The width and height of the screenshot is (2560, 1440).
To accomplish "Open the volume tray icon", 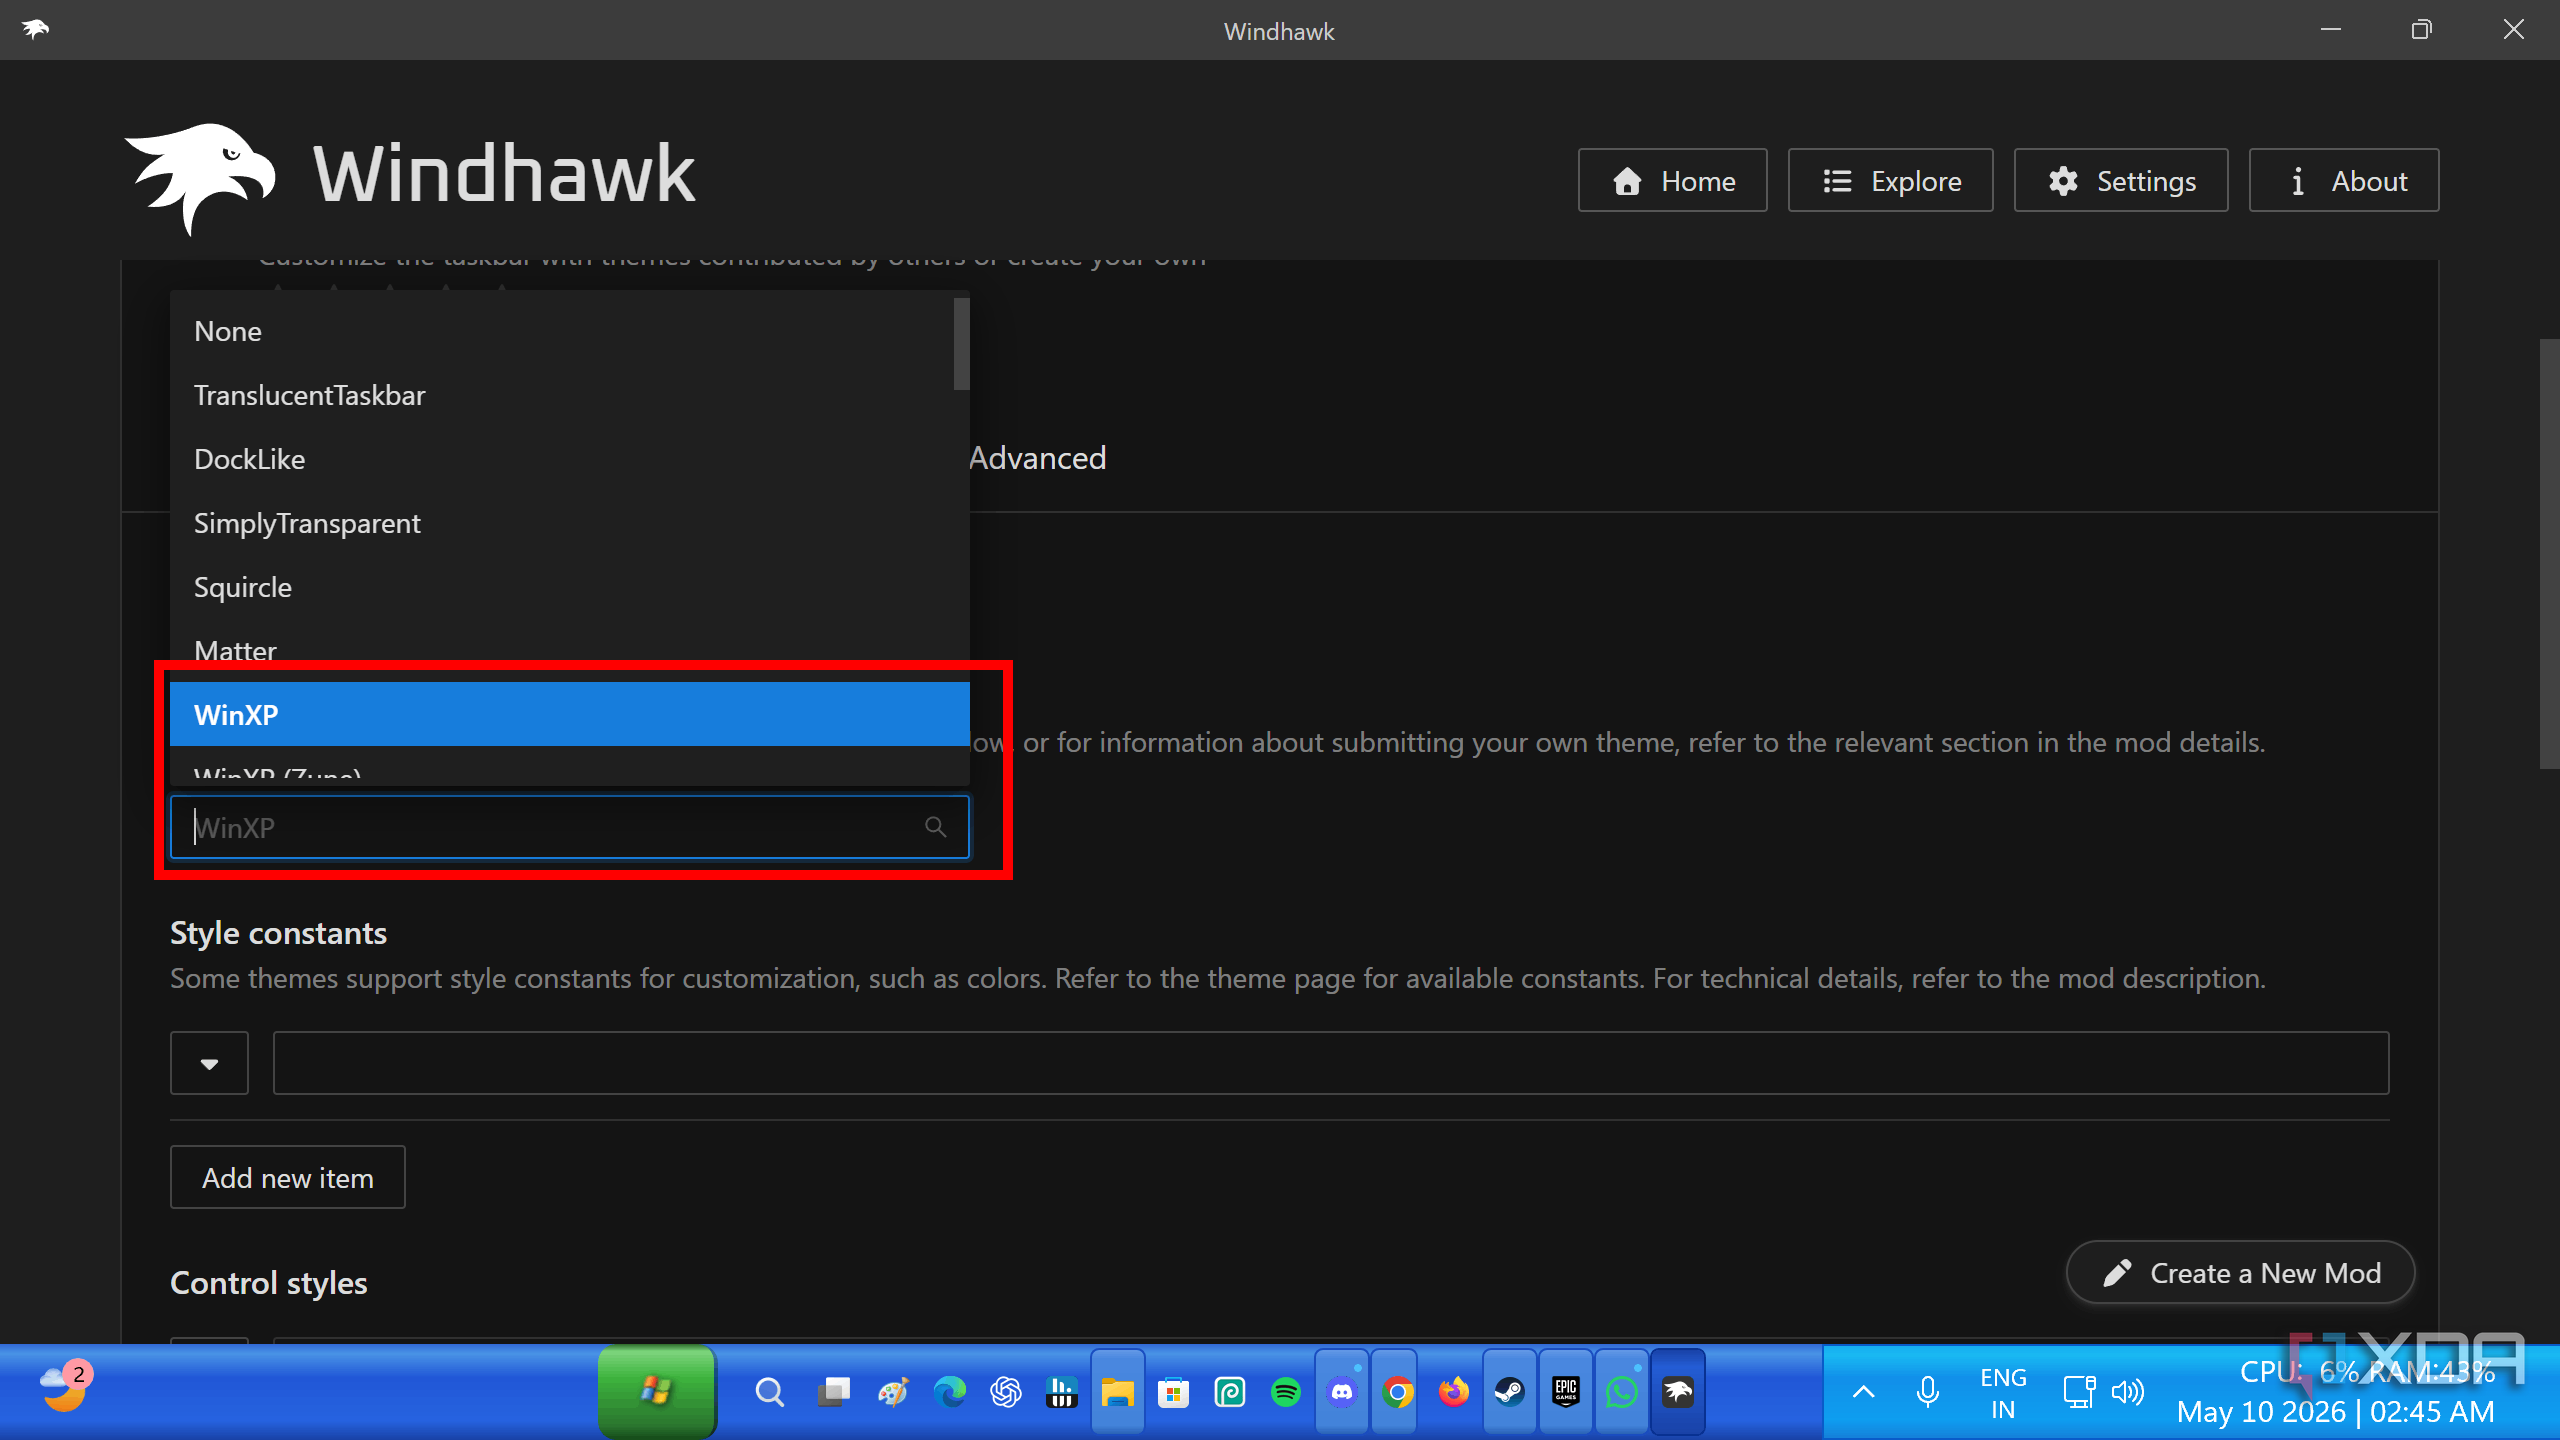I will pyautogui.click(x=2128, y=1392).
